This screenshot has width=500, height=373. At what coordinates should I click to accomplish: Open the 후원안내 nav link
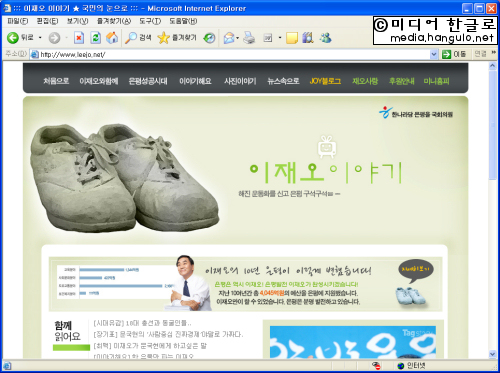click(x=402, y=81)
